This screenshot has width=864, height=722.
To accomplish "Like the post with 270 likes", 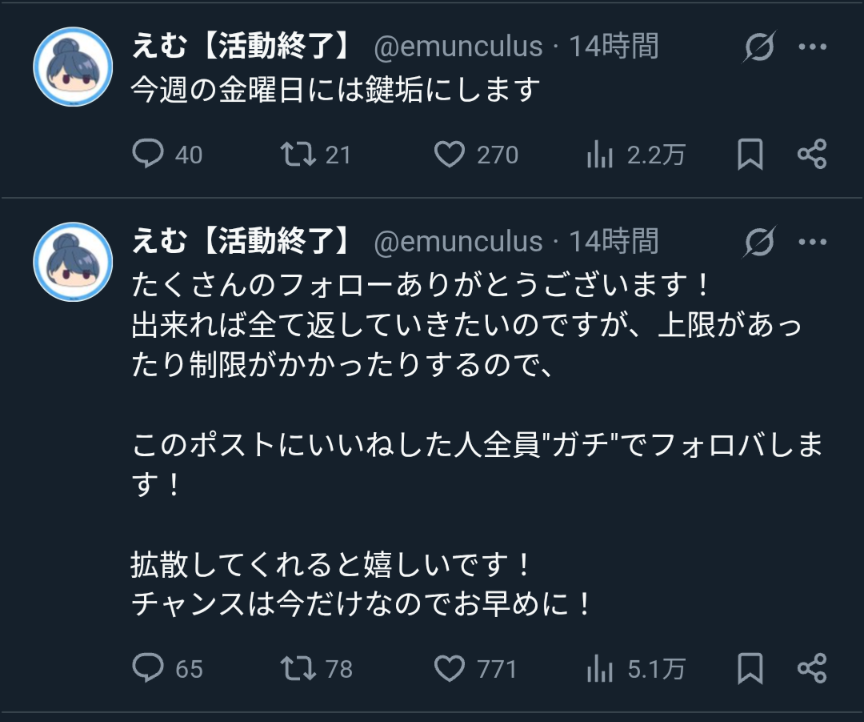I will (x=451, y=154).
